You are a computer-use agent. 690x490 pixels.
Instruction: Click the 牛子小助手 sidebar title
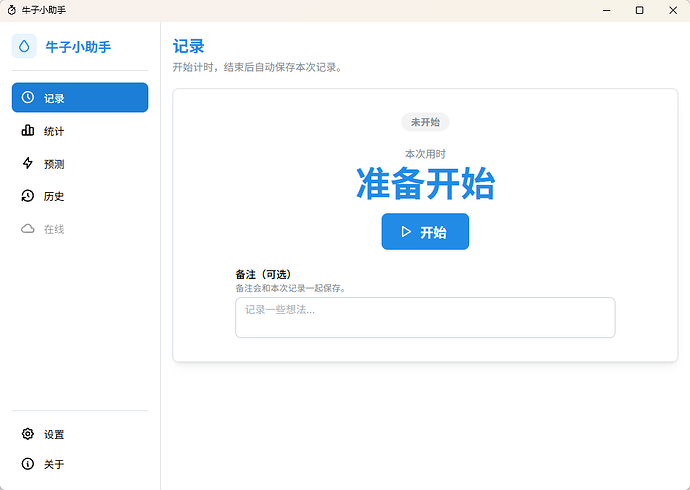coord(78,47)
